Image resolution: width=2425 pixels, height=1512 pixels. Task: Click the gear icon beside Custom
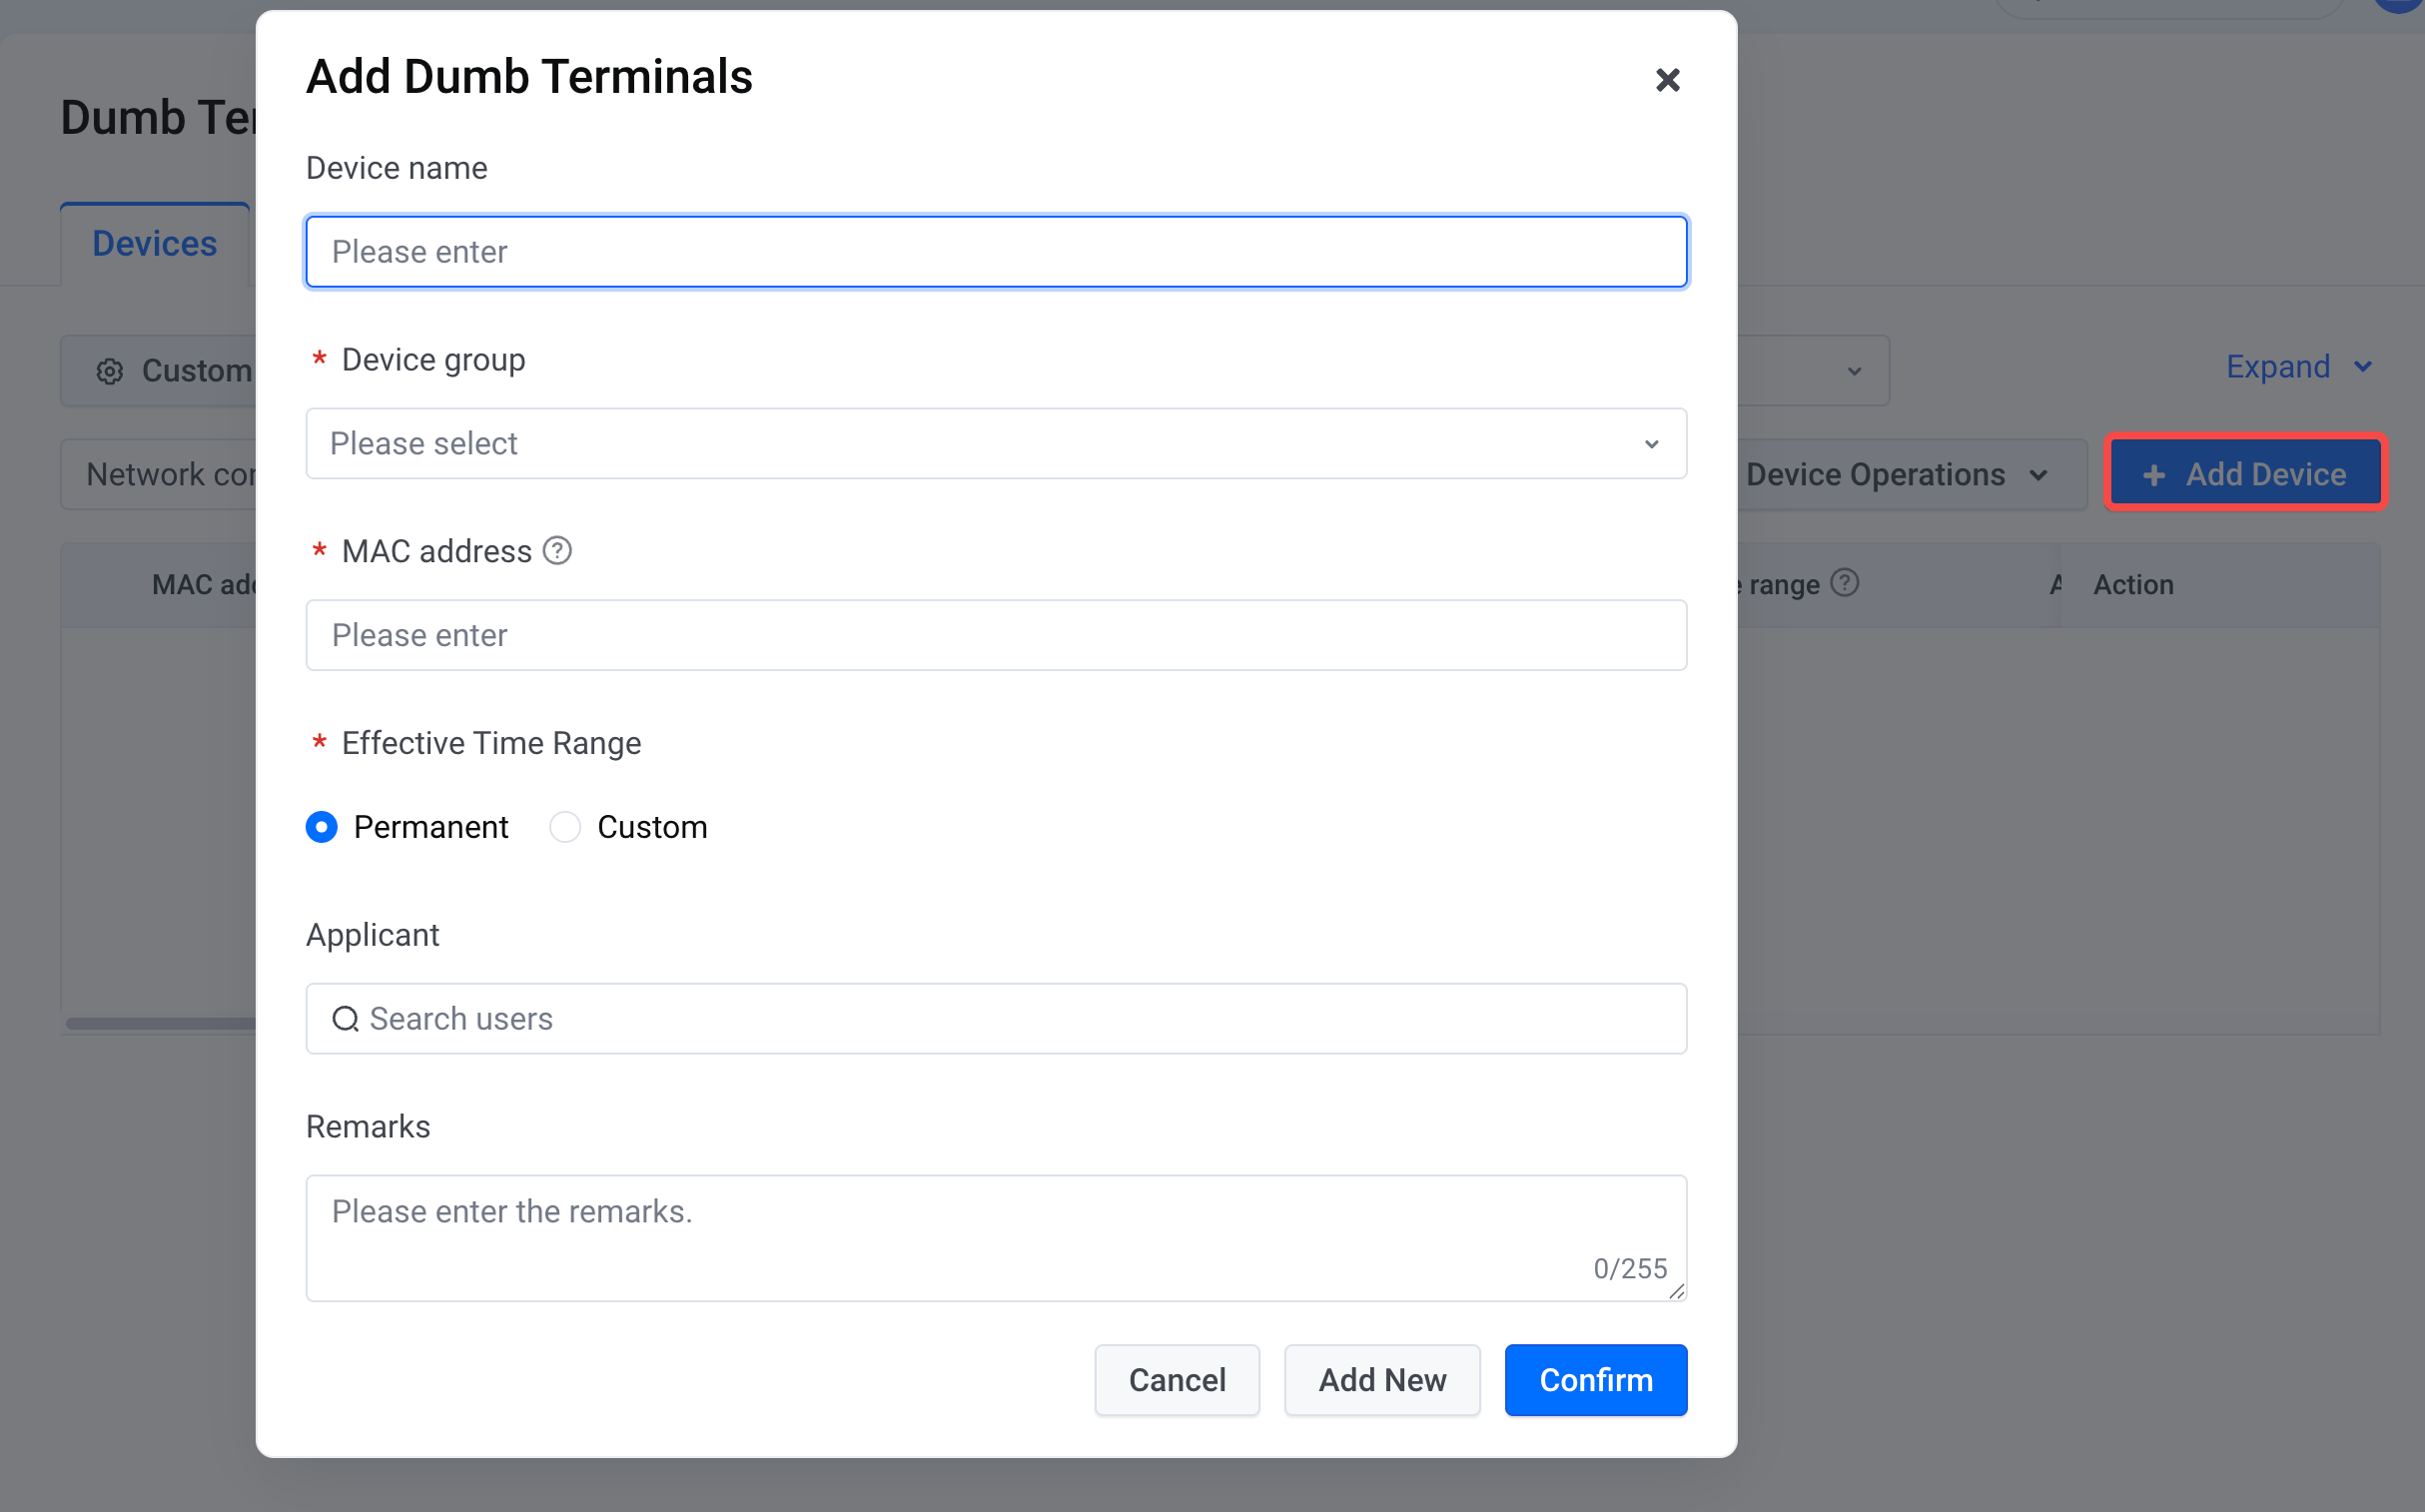(x=110, y=372)
